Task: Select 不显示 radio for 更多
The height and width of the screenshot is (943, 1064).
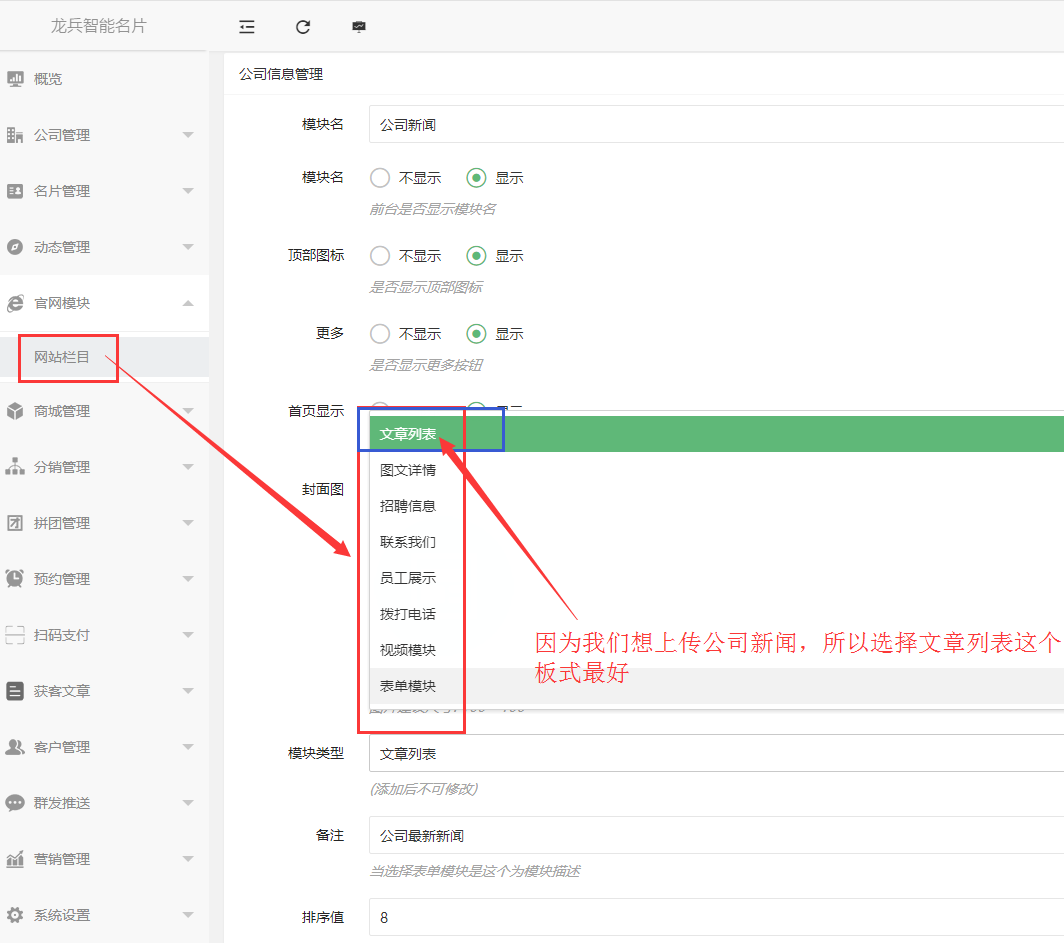Action: pos(380,334)
